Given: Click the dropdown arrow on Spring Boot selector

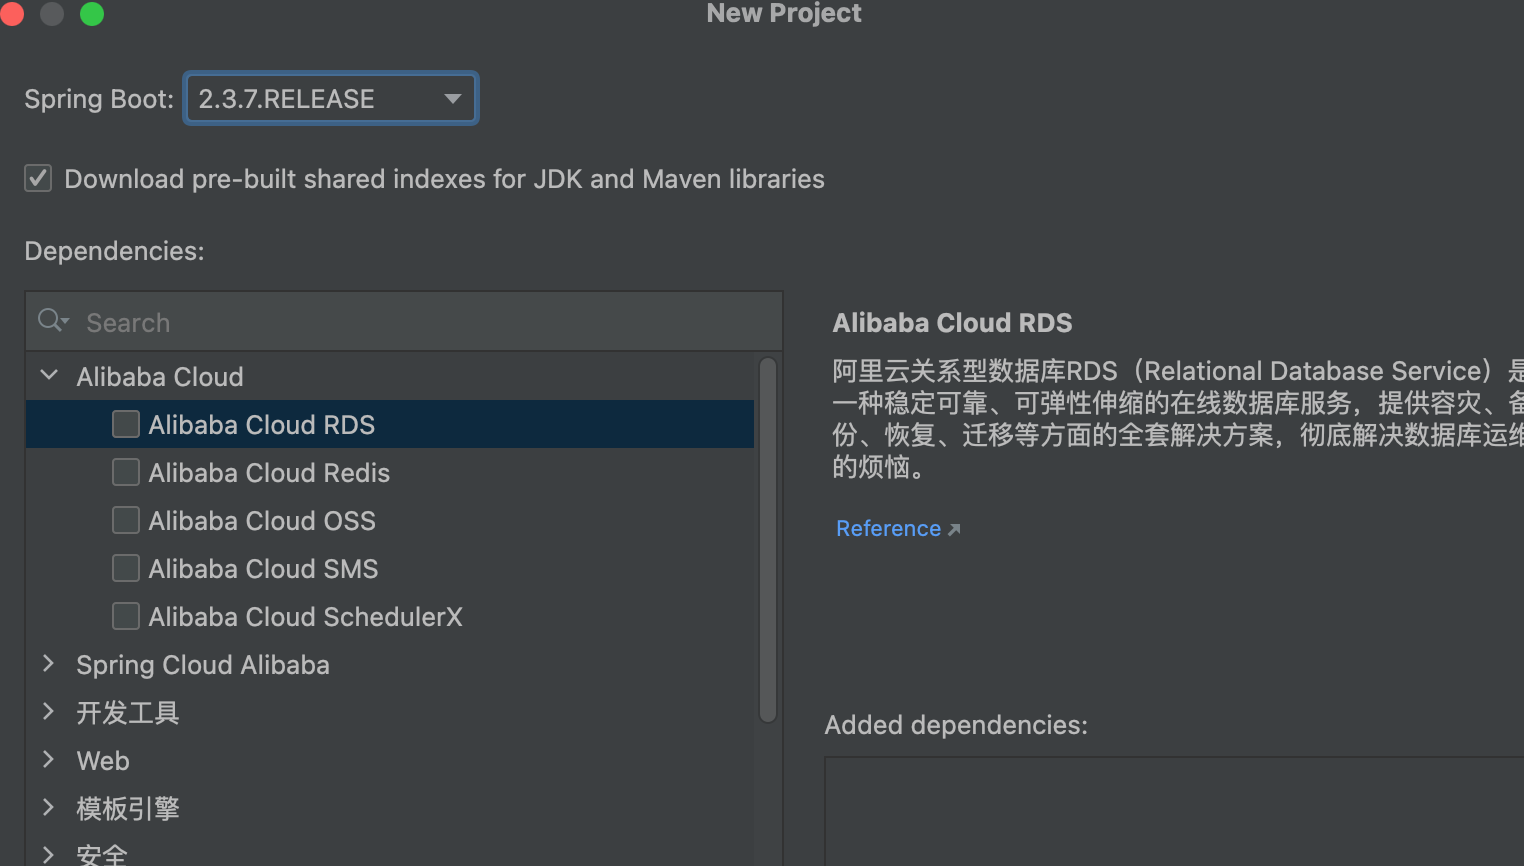Looking at the screenshot, I should [x=452, y=98].
